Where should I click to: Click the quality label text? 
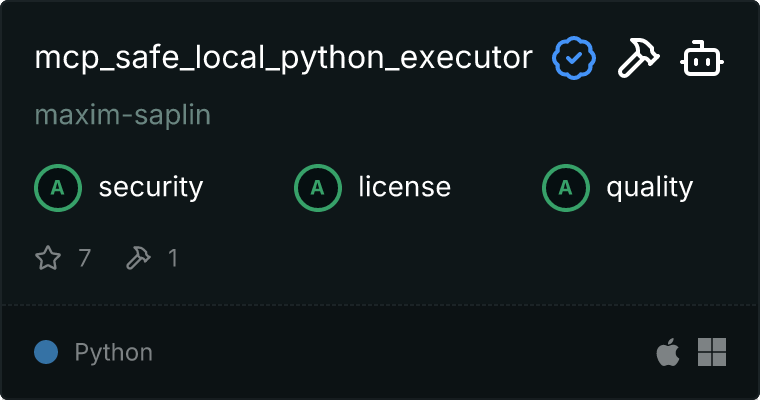(x=649, y=187)
